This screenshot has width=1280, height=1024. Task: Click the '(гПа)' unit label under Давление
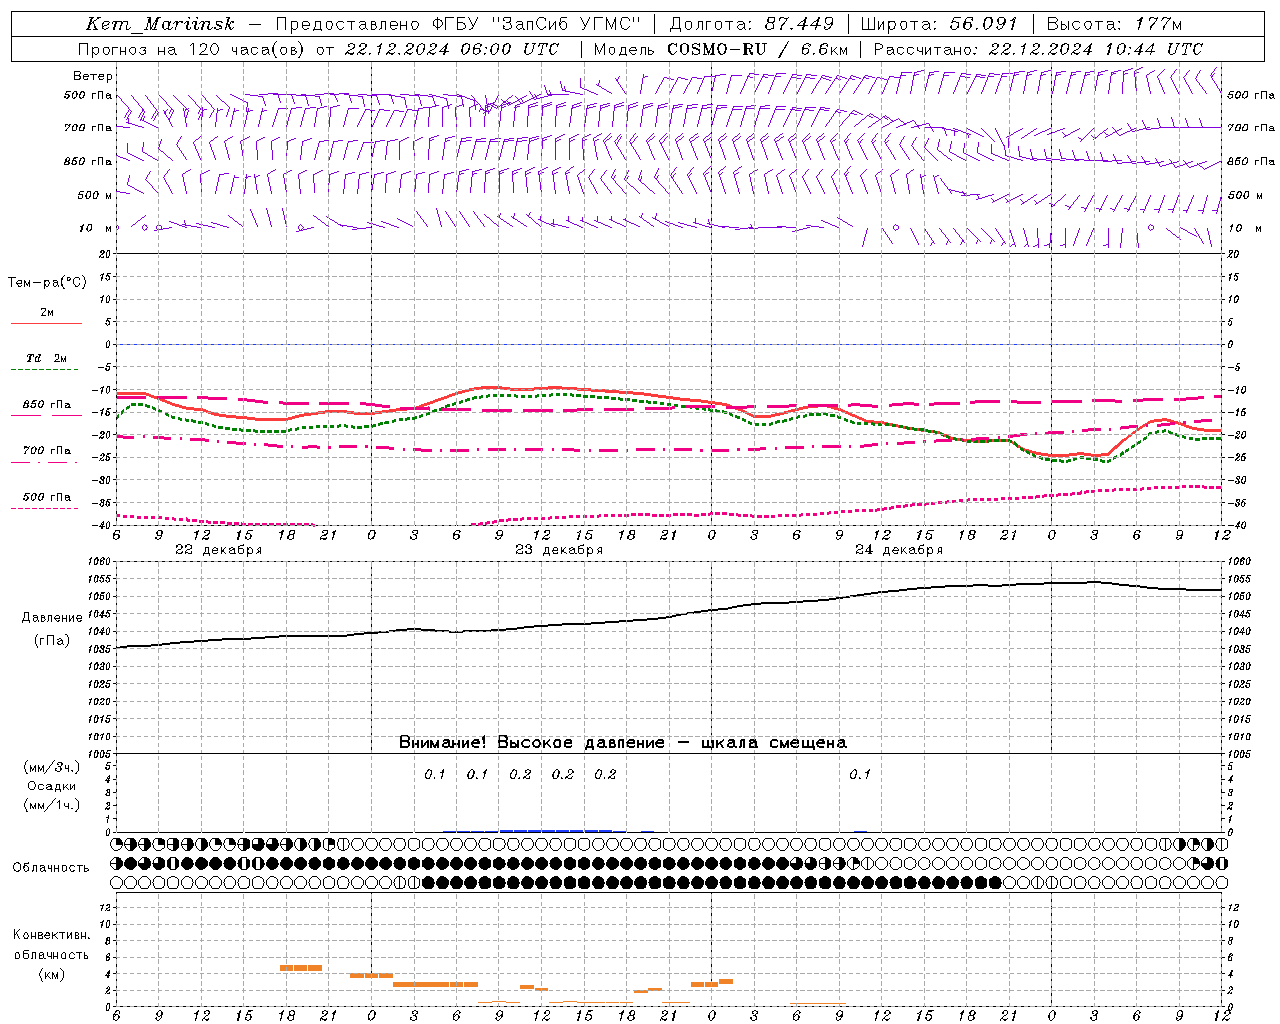pyautogui.click(x=52, y=641)
